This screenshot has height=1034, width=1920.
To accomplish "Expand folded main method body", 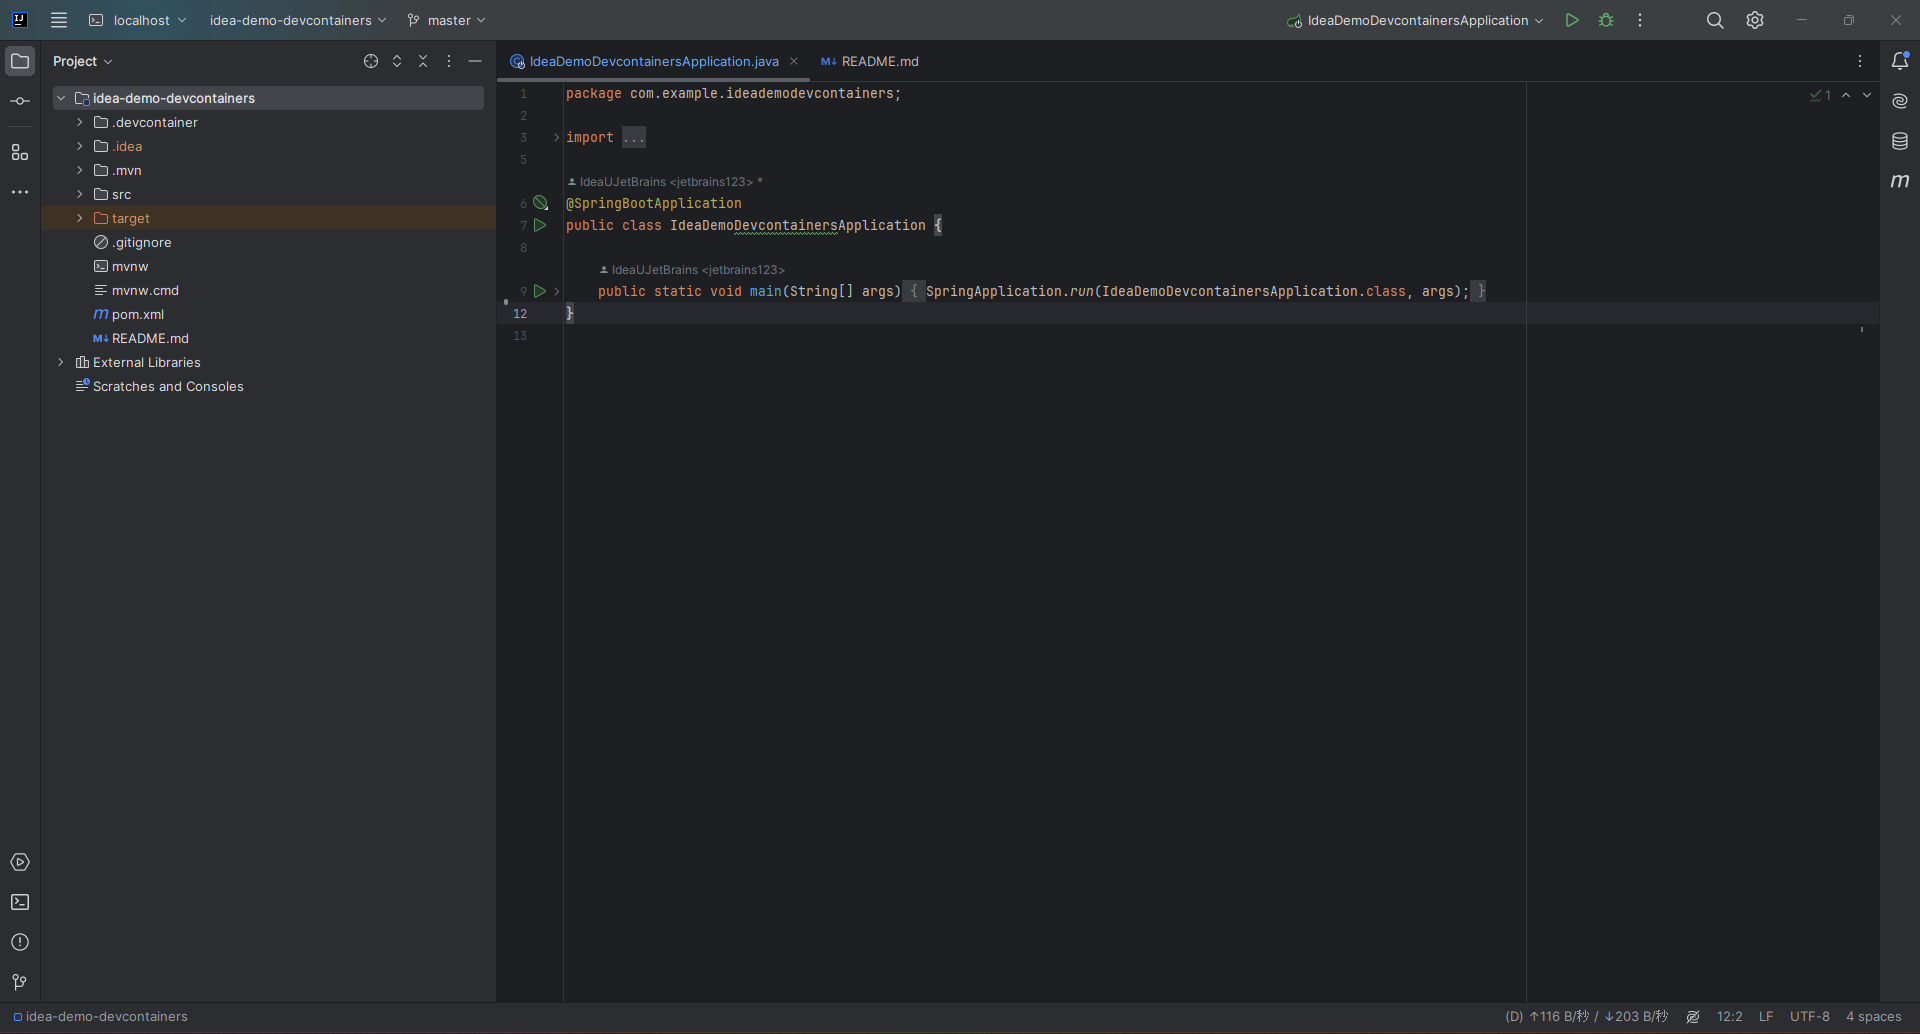I will click(557, 291).
